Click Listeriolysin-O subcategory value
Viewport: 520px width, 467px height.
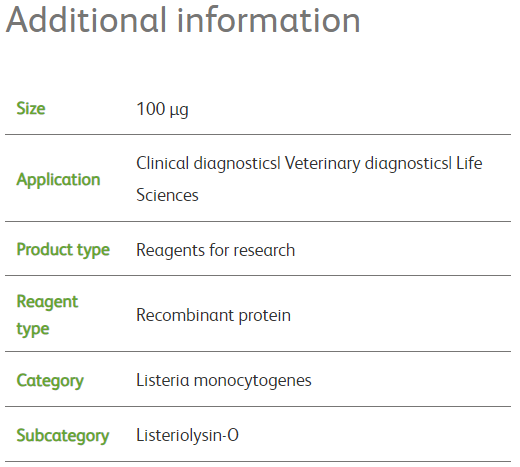point(187,436)
